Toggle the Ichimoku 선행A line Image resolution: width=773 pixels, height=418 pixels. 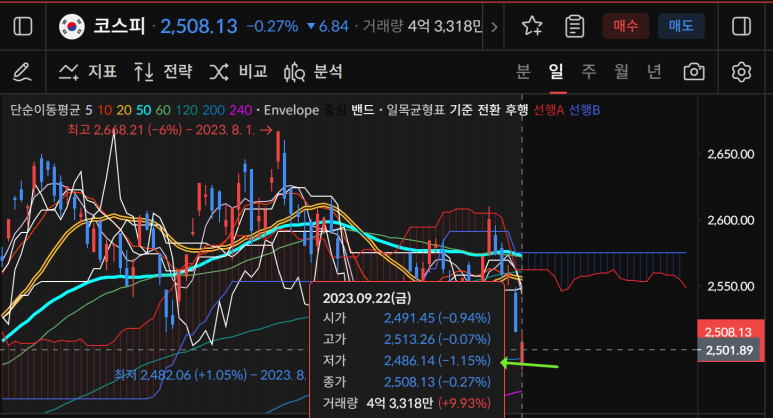[548, 110]
